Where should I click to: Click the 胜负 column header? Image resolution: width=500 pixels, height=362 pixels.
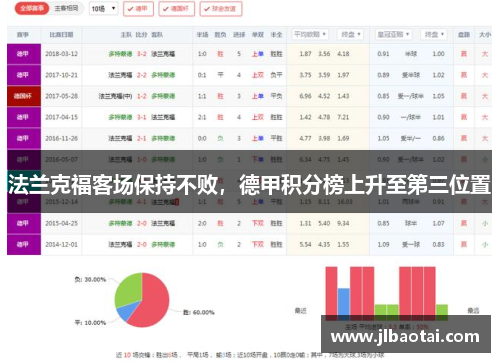tap(220, 35)
